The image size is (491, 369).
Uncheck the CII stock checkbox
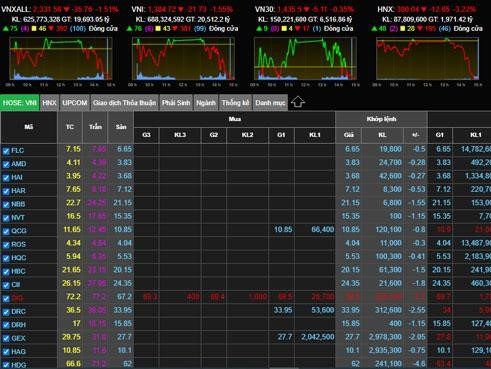coord(6,285)
